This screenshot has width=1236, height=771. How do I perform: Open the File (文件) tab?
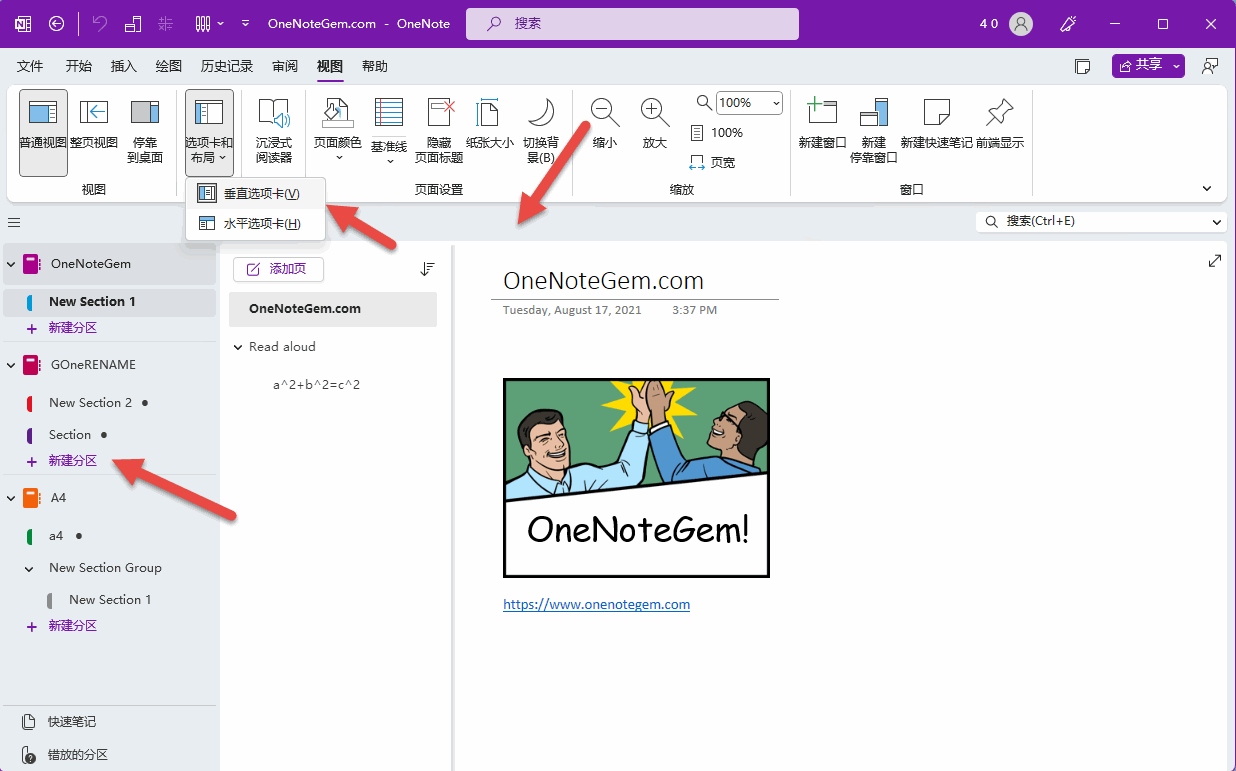click(x=31, y=66)
